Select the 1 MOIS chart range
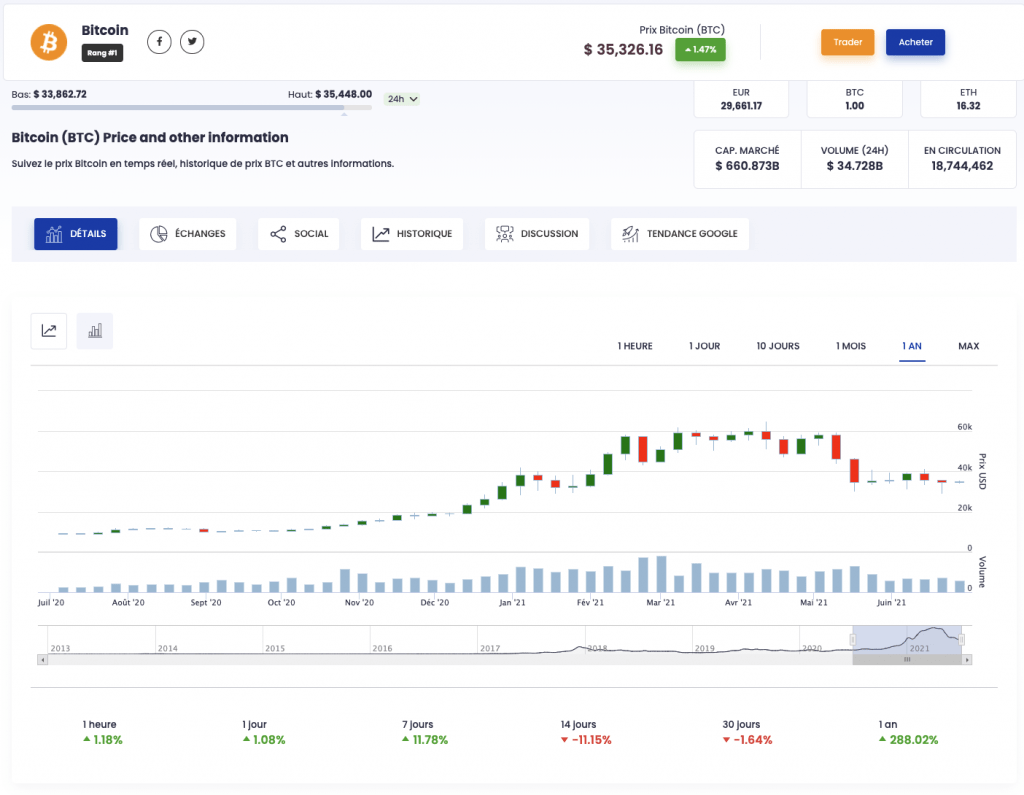This screenshot has width=1024, height=795. coord(851,346)
